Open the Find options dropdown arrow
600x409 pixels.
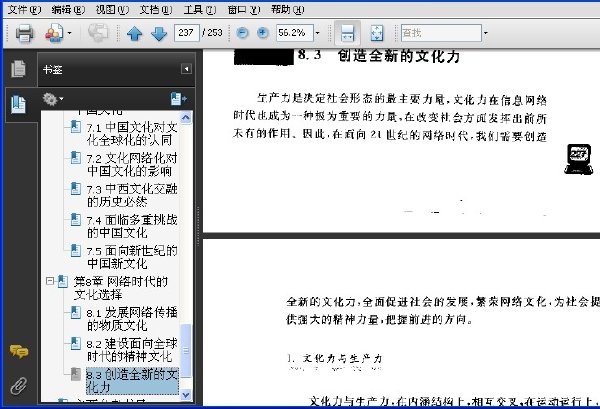pos(486,33)
